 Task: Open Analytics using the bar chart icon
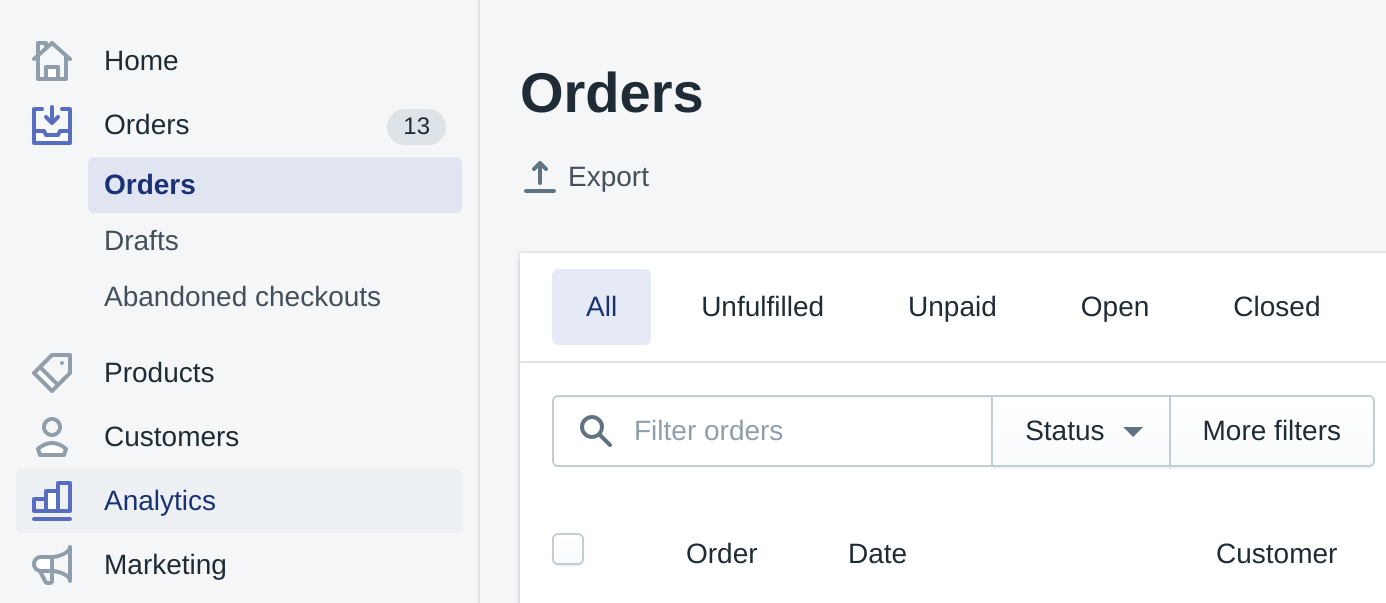[52, 500]
